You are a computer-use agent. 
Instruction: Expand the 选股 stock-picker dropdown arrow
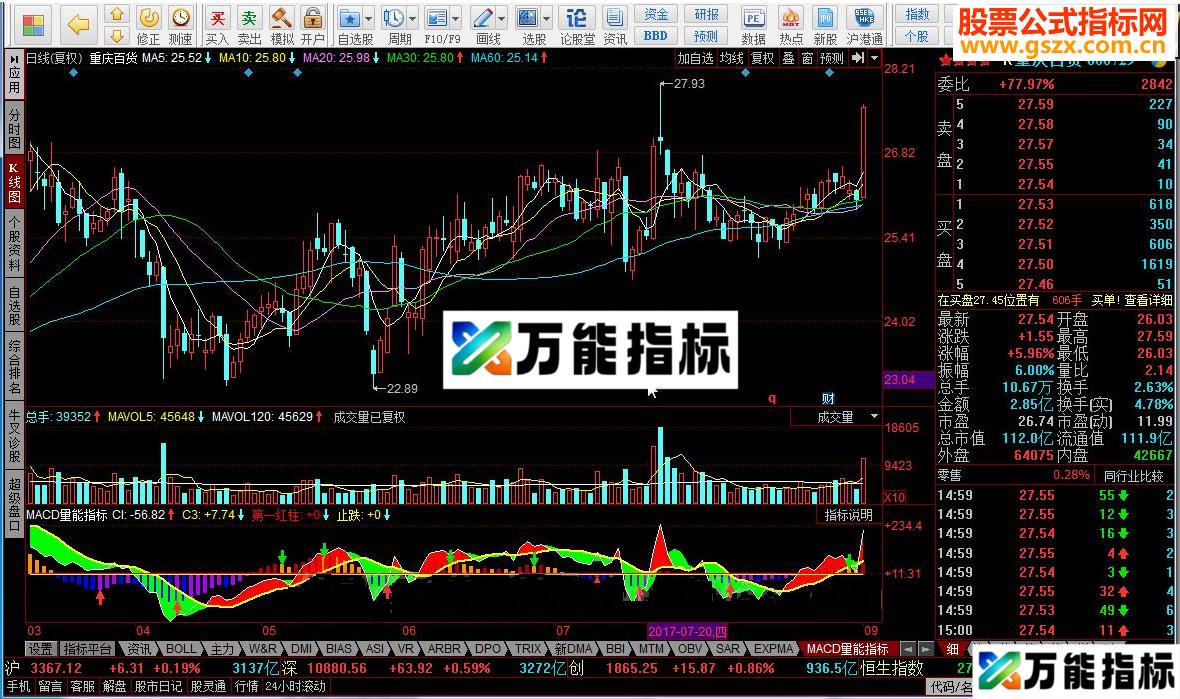click(546, 20)
